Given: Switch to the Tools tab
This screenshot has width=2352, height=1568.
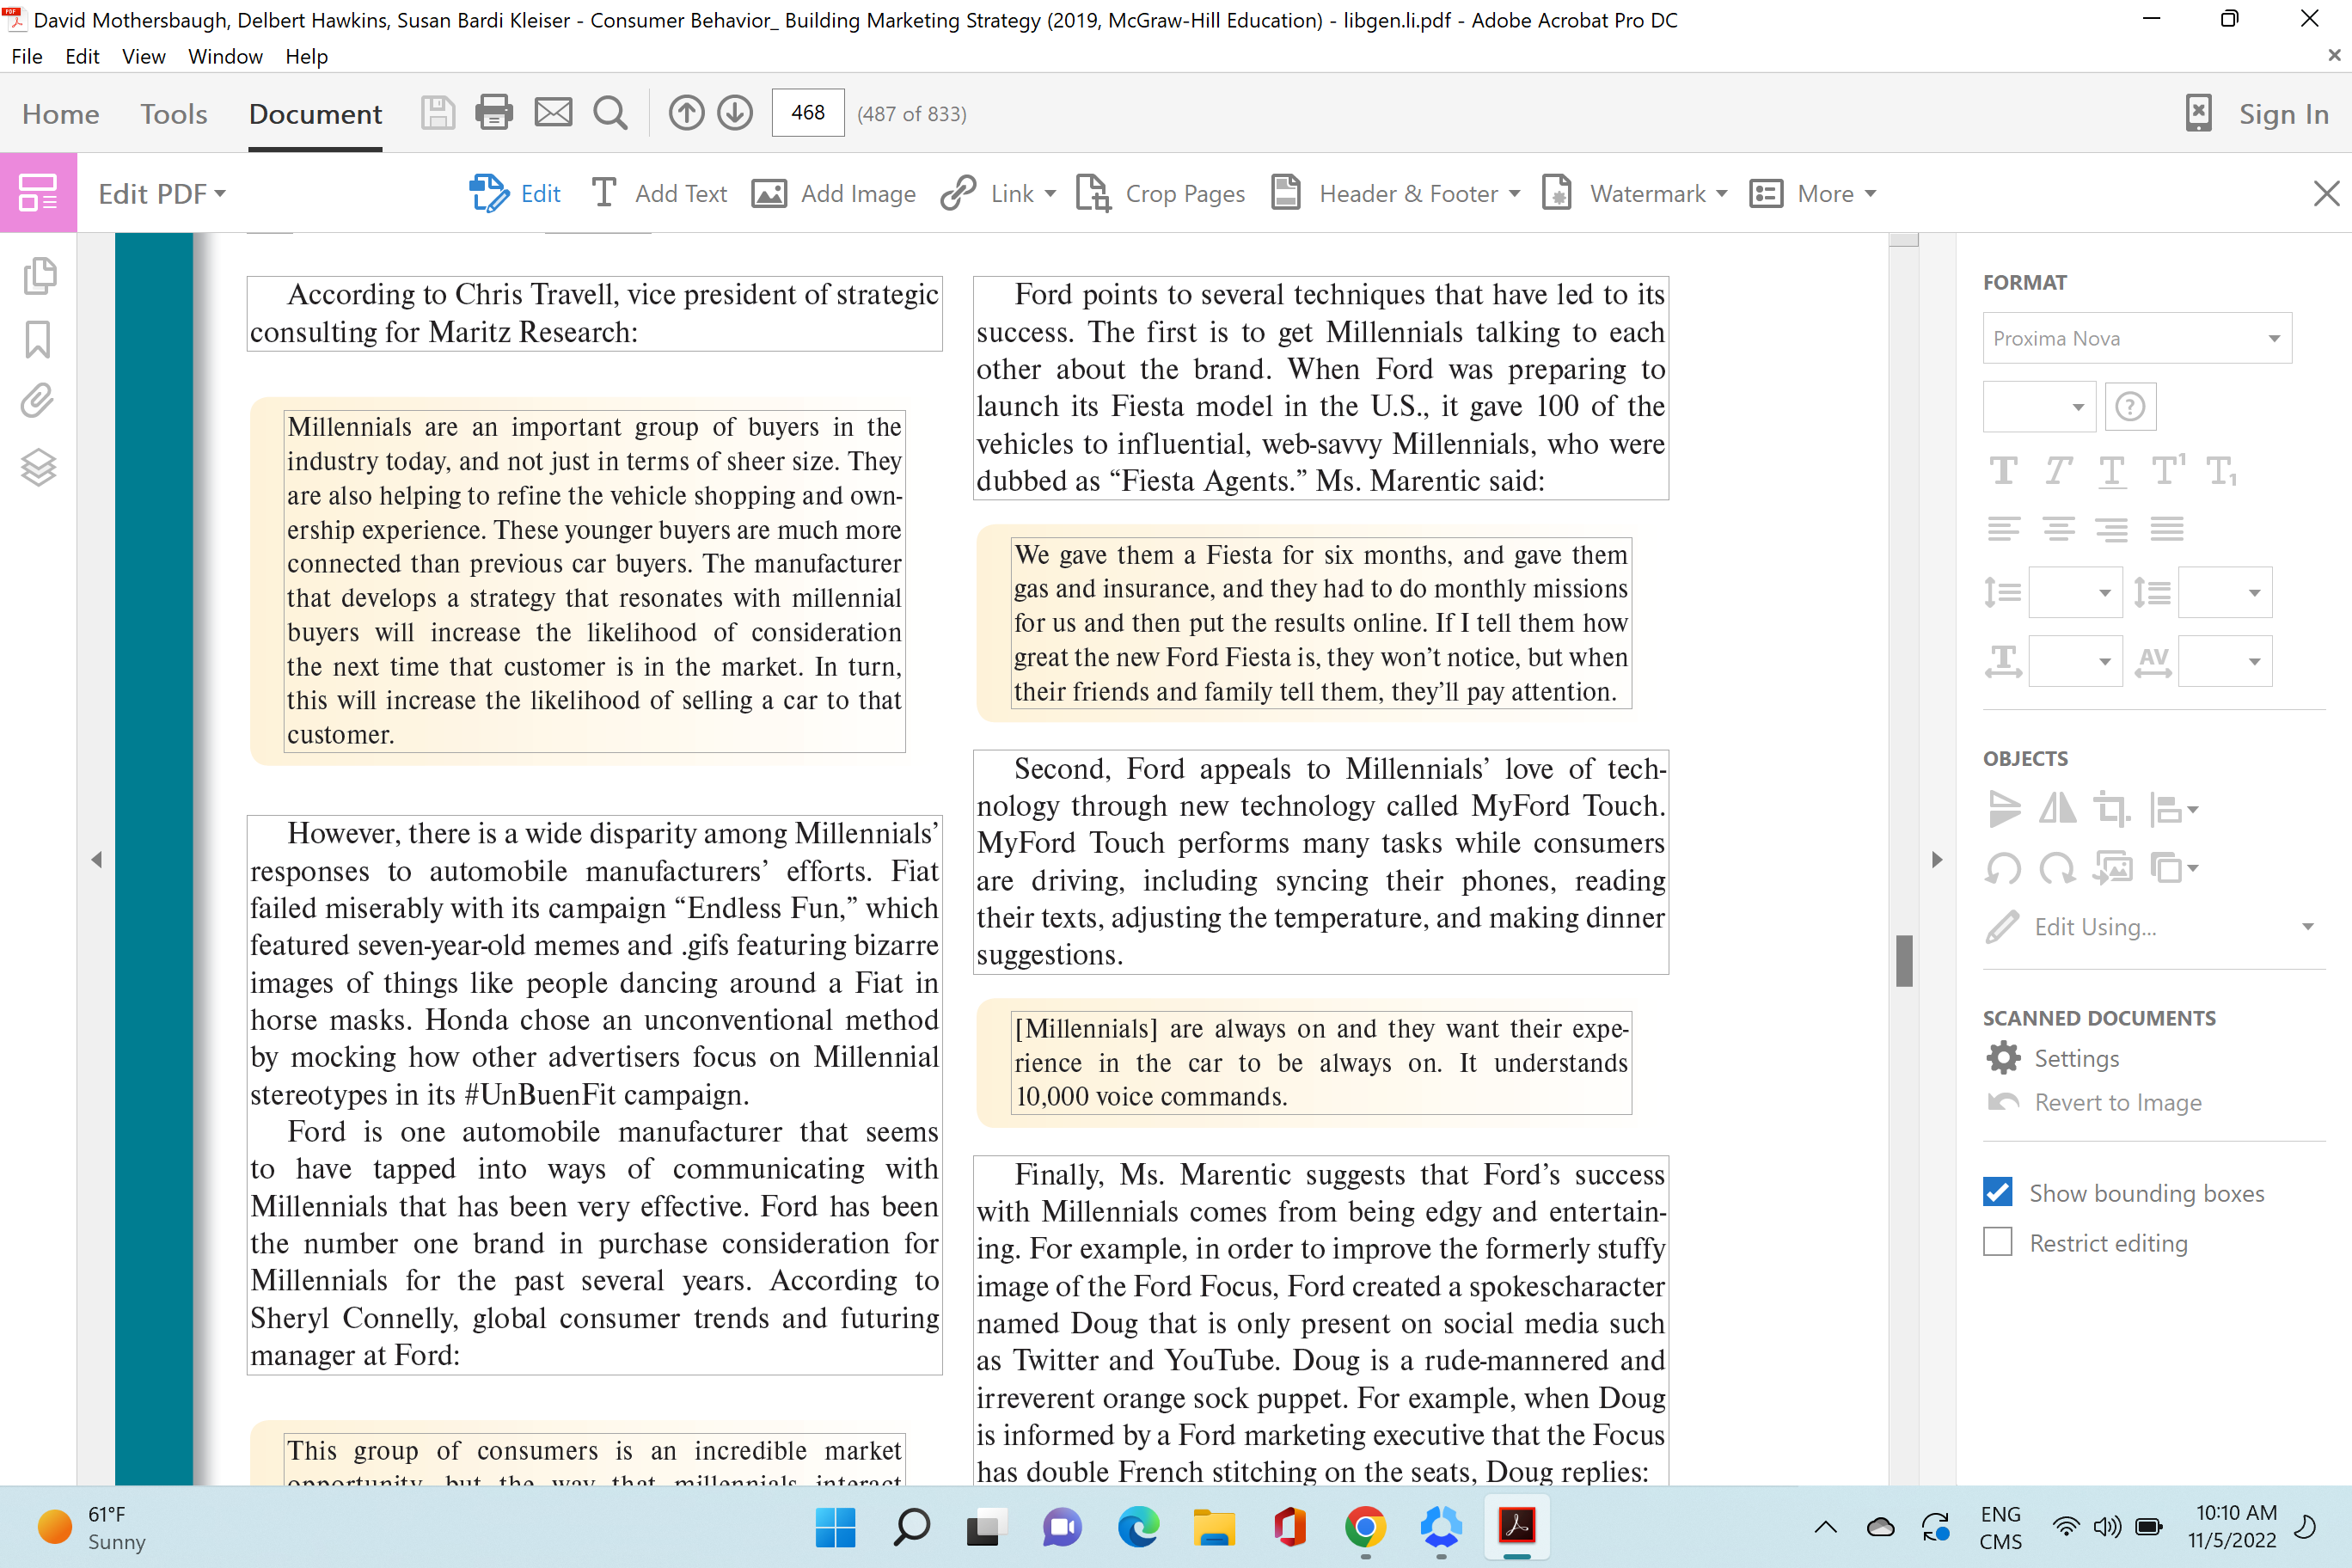Looking at the screenshot, I should pyautogui.click(x=173, y=114).
